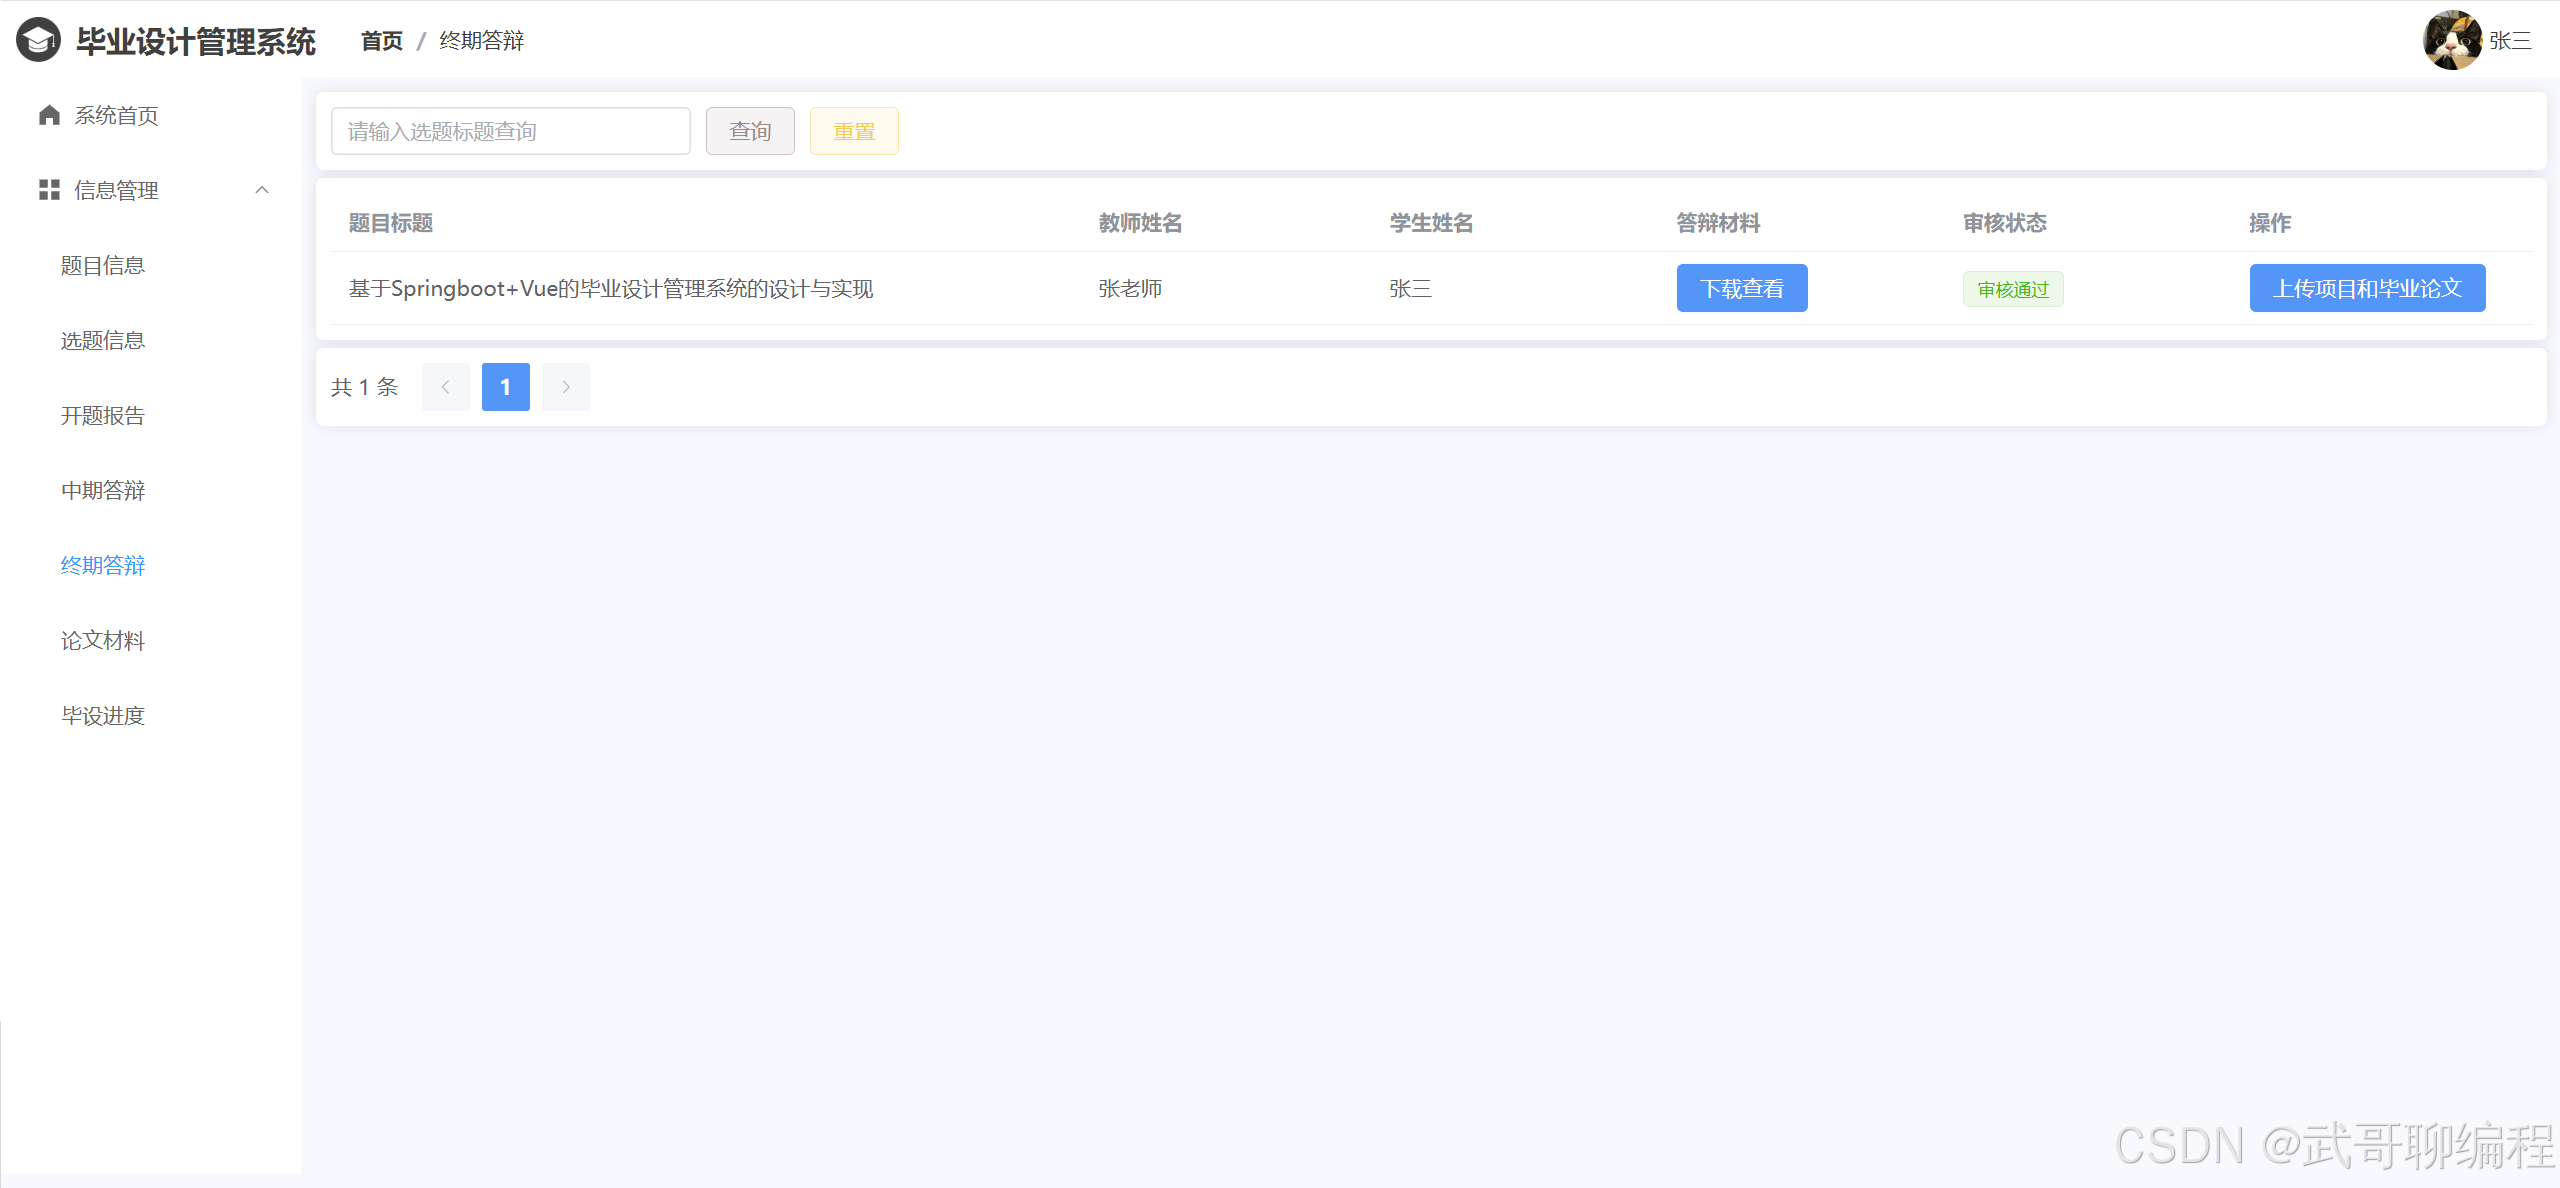Collapse the 信息管理 menu chevron
Image resolution: width=2560 pixels, height=1188 pixels.
click(262, 190)
